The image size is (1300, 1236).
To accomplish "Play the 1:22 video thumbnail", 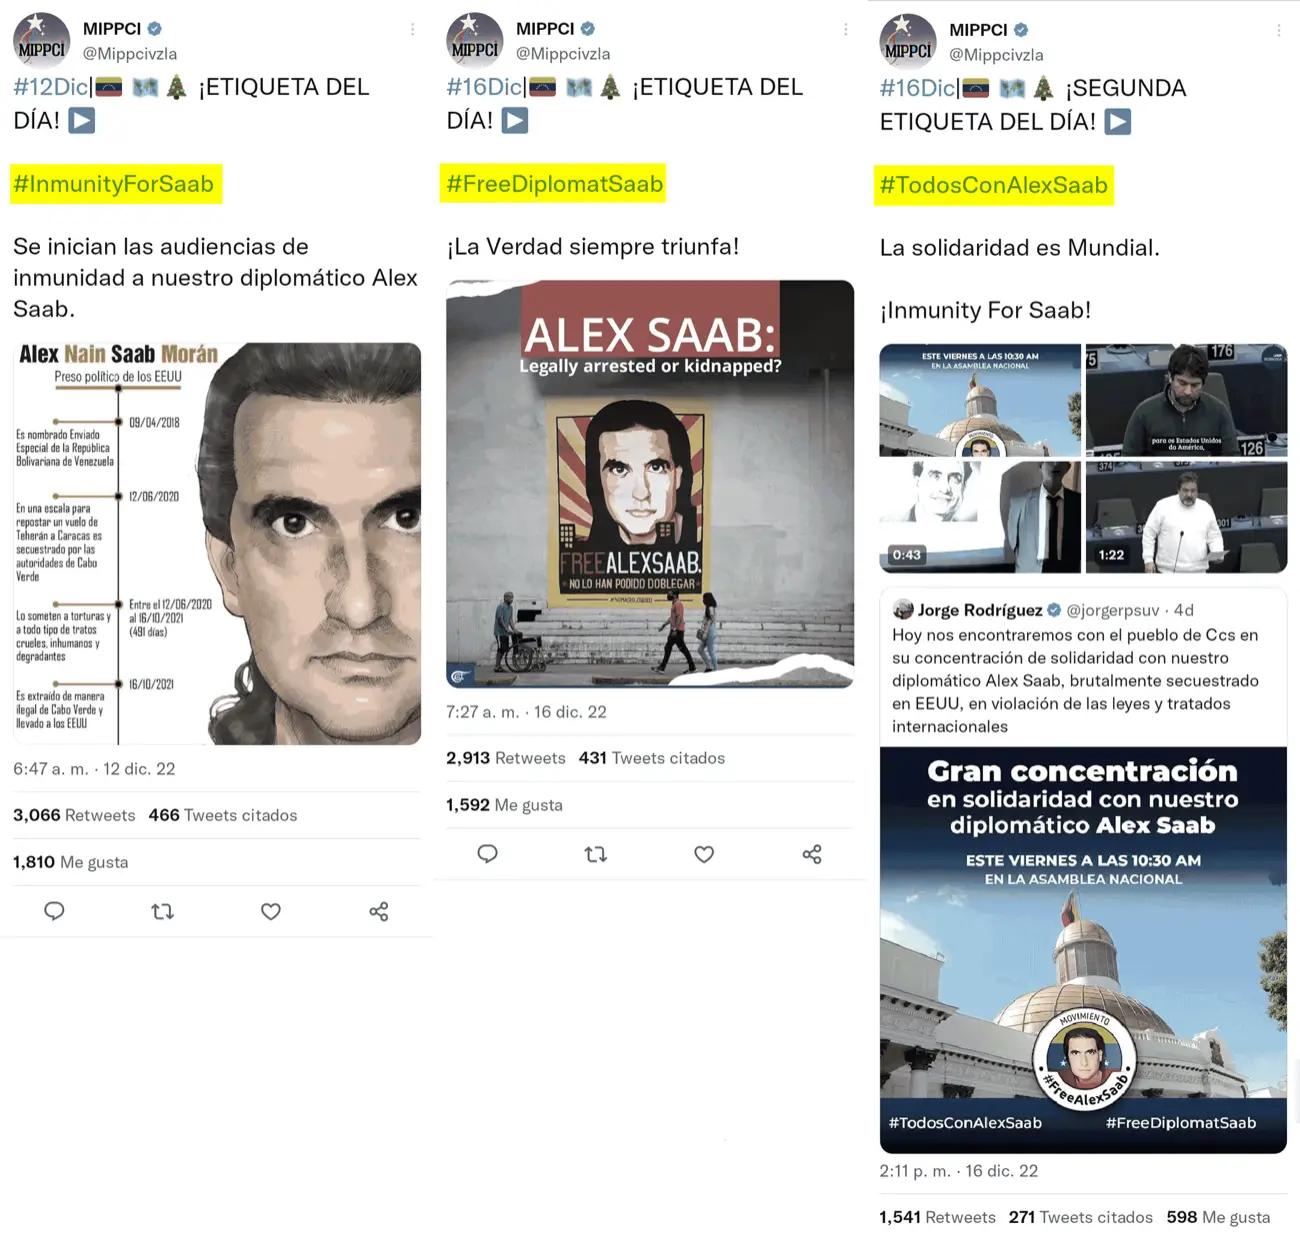I will pyautogui.click(x=1186, y=516).
